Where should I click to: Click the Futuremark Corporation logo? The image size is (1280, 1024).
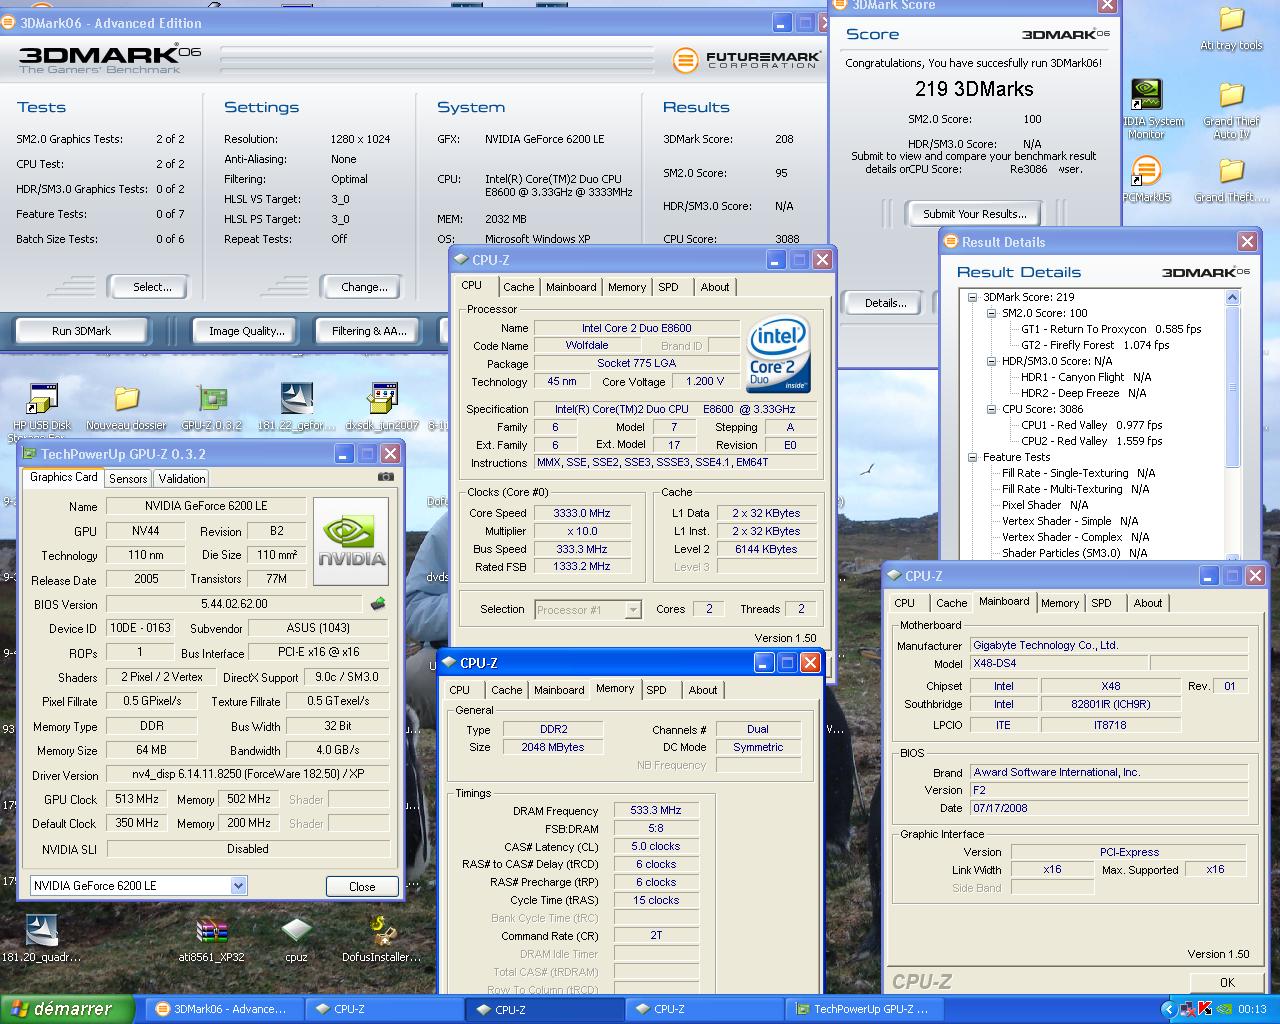[746, 59]
